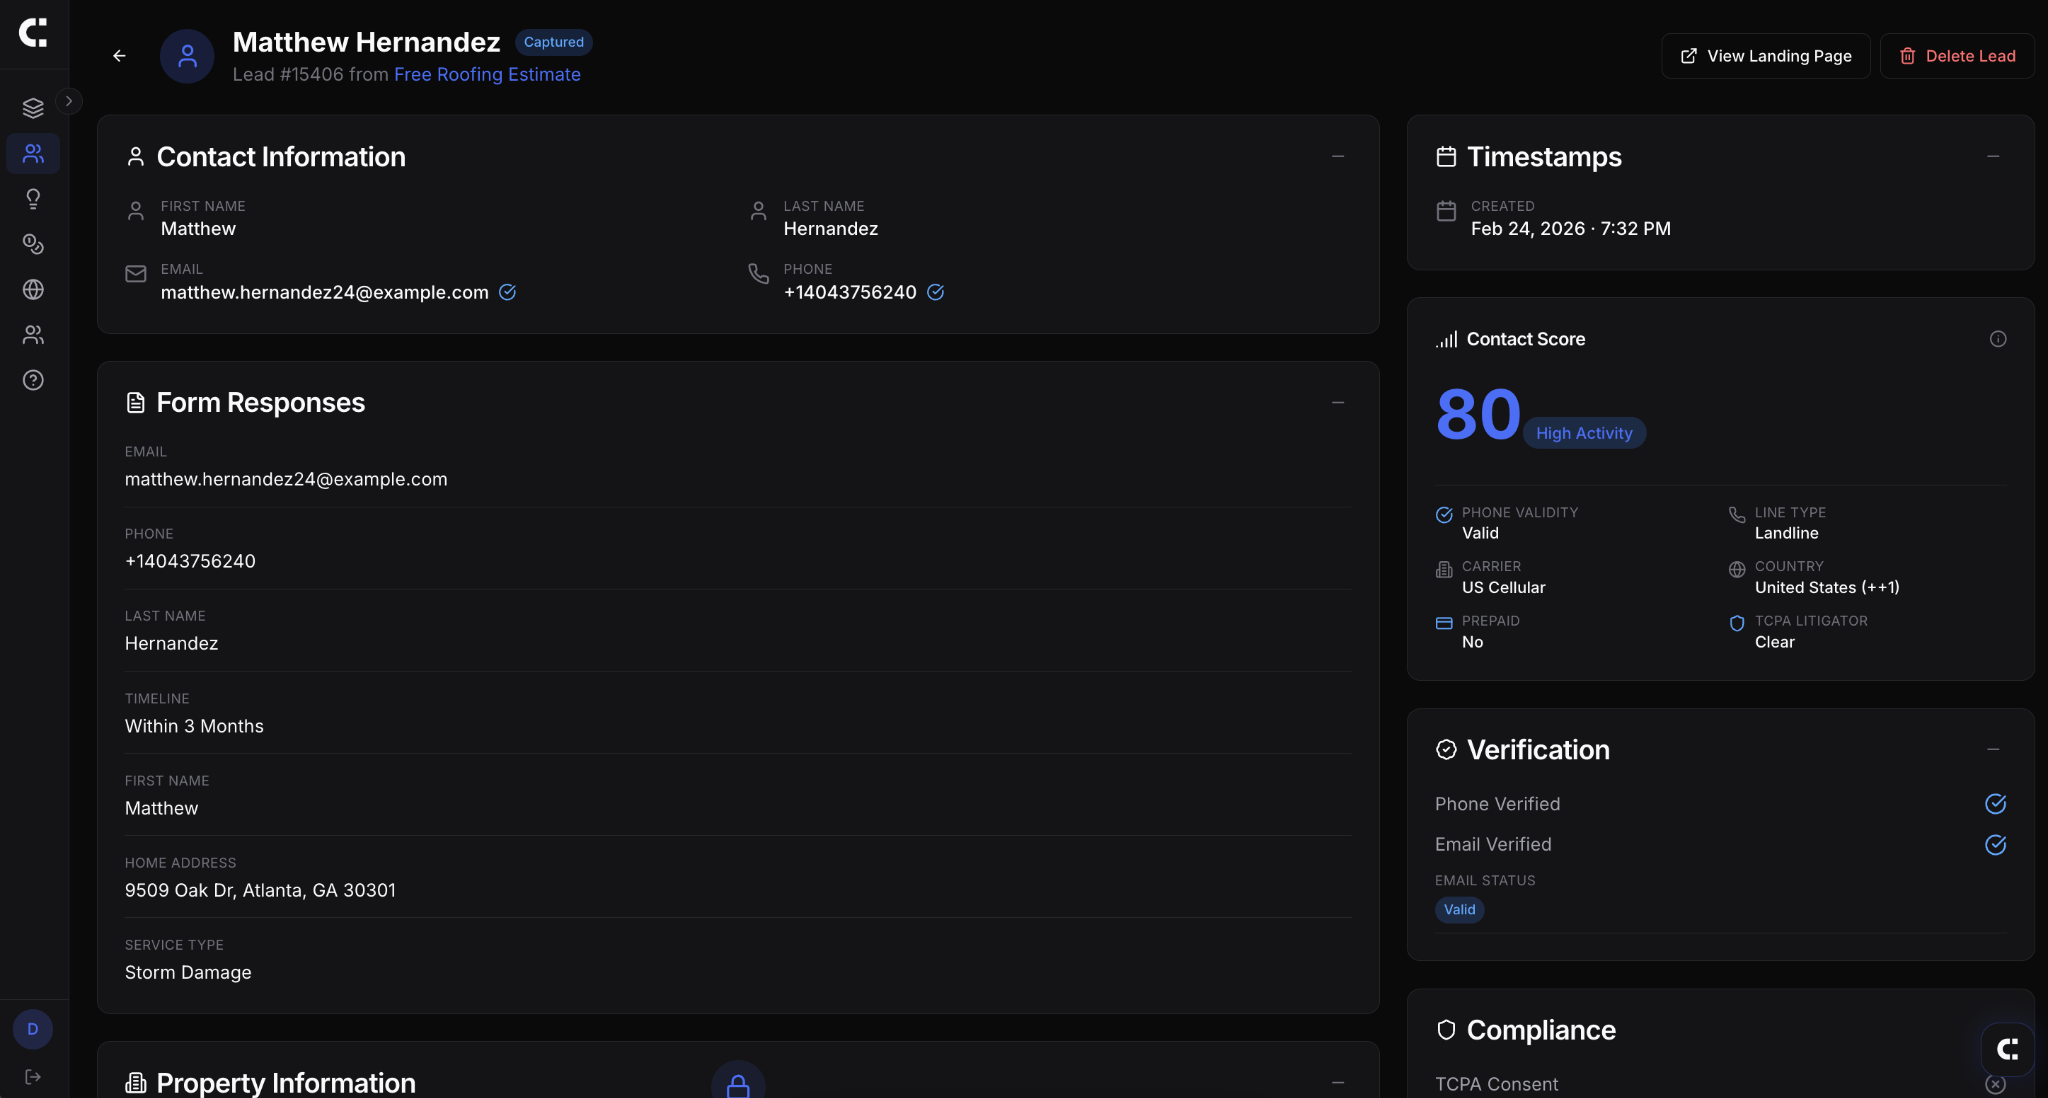
Task: Click the View Landing Page button
Action: click(x=1765, y=55)
